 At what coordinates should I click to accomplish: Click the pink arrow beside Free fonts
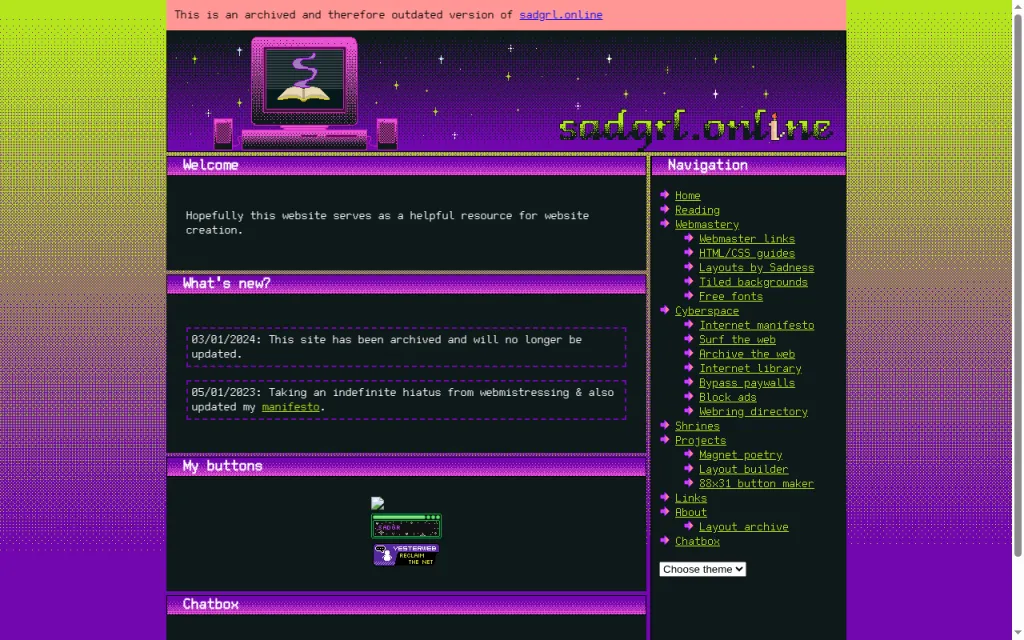pyautogui.click(x=688, y=295)
